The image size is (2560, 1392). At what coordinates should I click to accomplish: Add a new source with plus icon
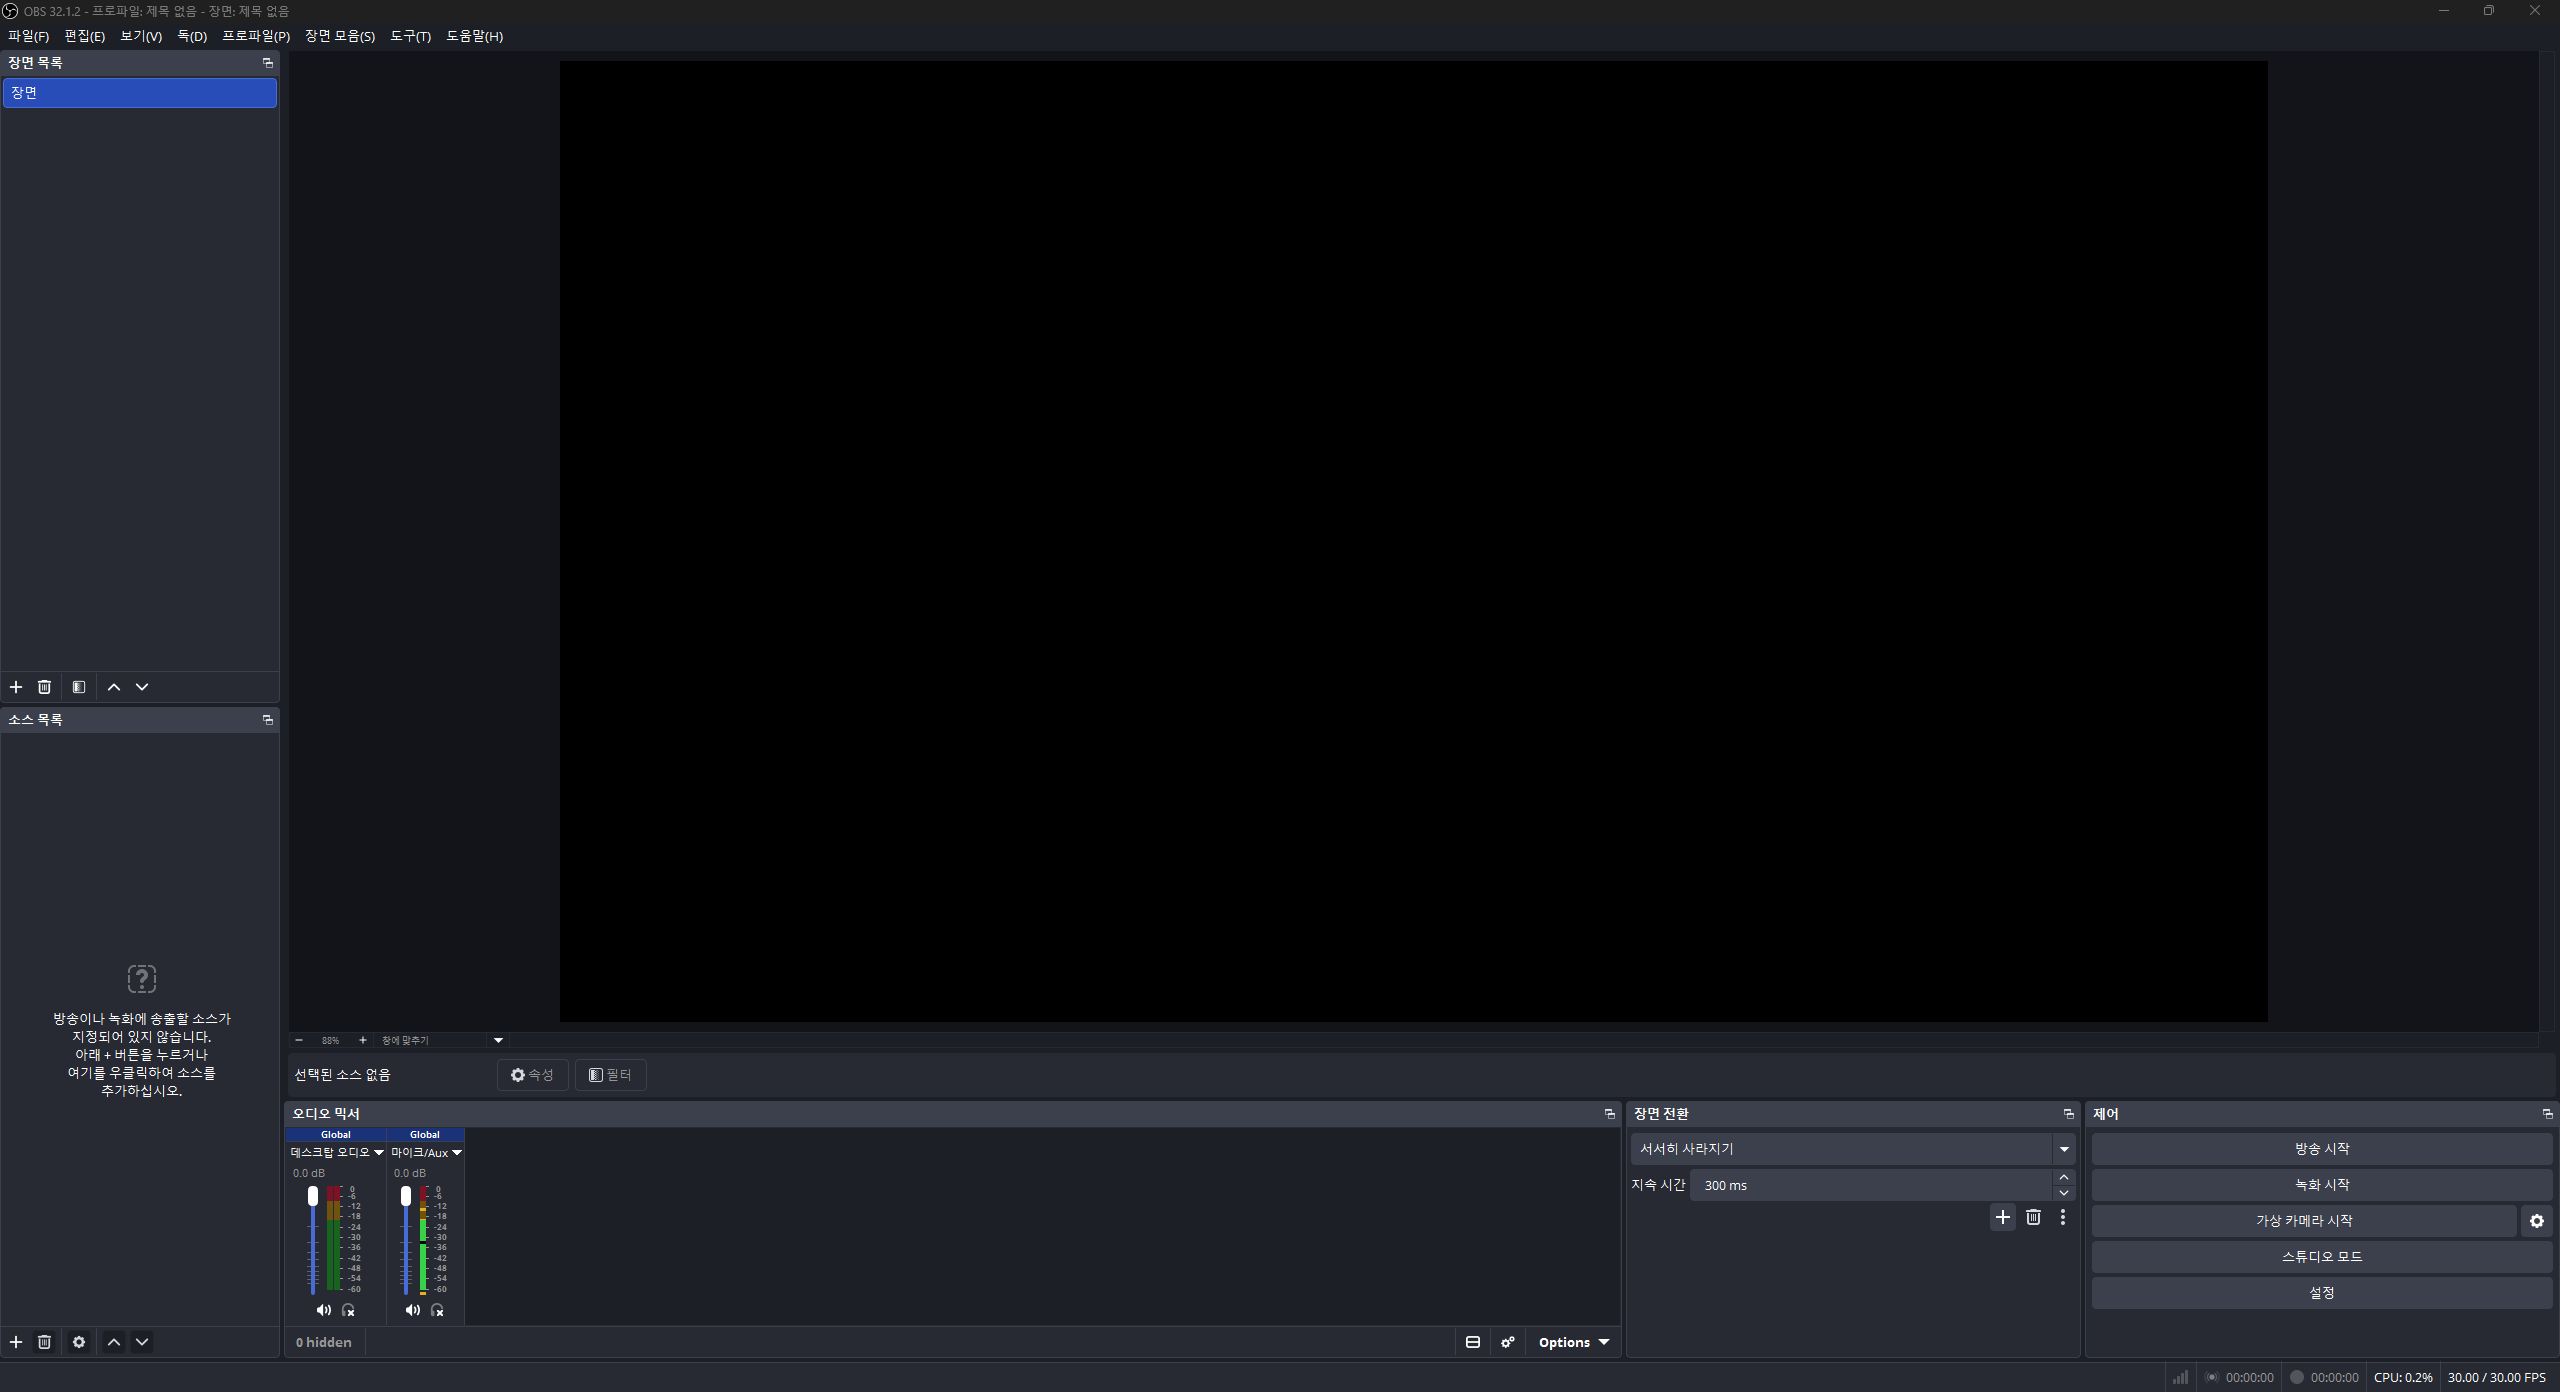(16, 1342)
